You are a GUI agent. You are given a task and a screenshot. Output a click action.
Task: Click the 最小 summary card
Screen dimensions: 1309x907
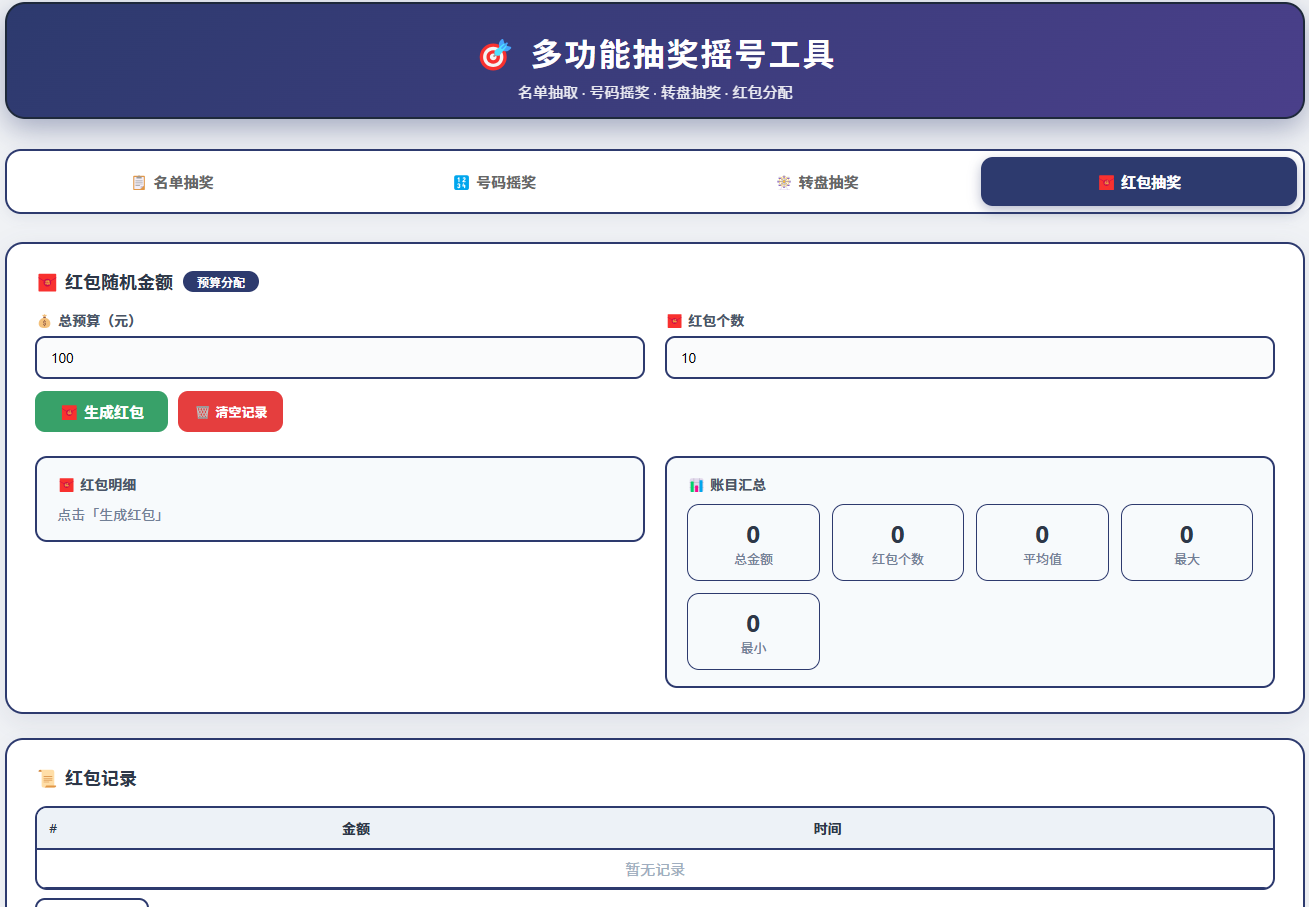click(753, 632)
